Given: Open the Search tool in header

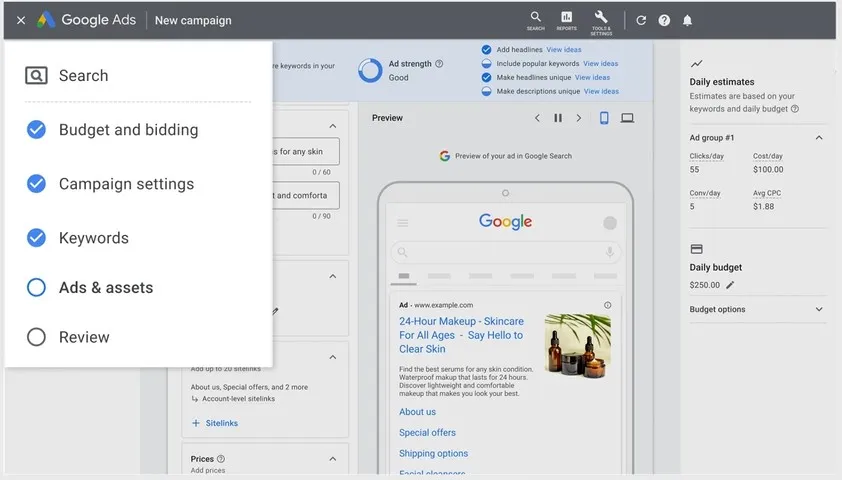Looking at the screenshot, I should 535,20.
